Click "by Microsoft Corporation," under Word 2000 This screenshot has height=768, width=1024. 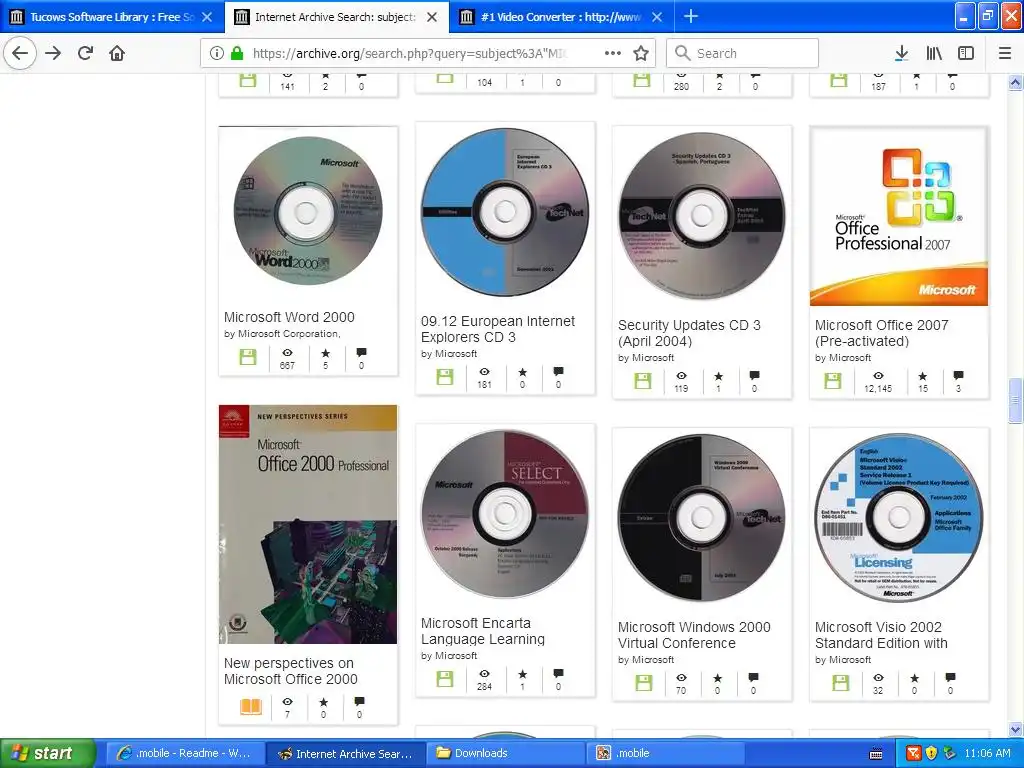coord(282,334)
